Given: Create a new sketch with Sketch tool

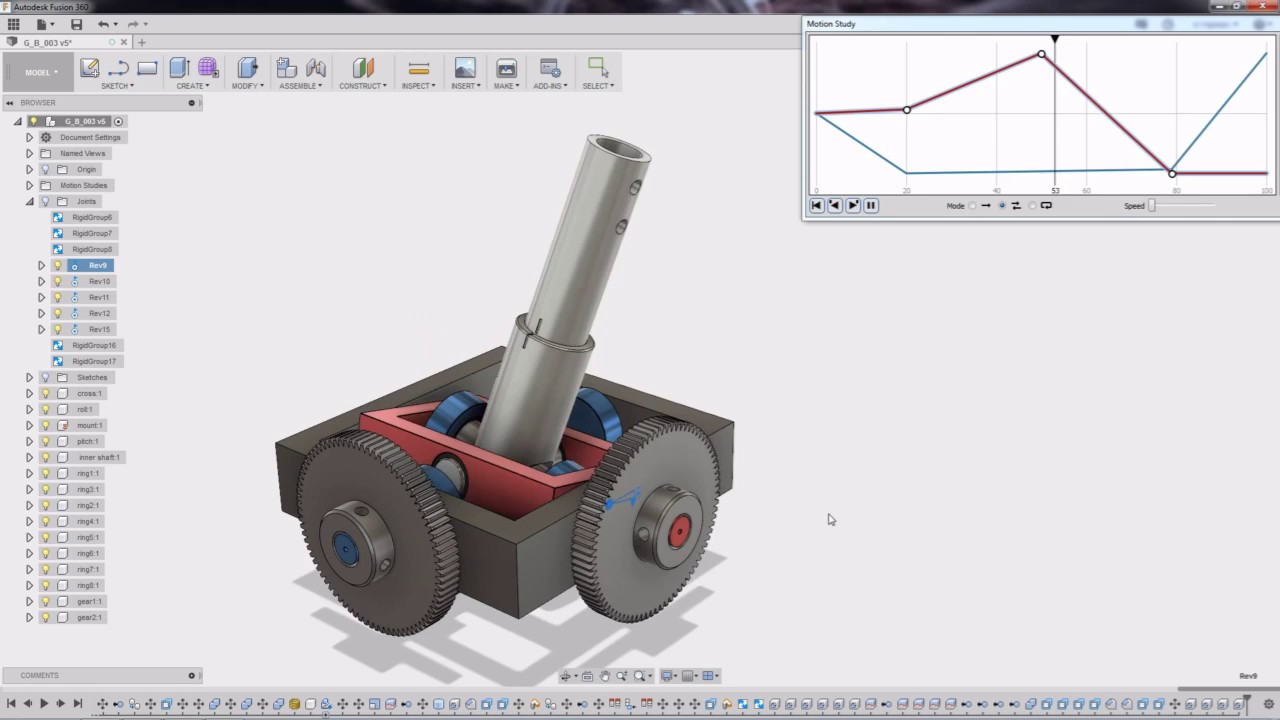Looking at the screenshot, I should coord(90,68).
